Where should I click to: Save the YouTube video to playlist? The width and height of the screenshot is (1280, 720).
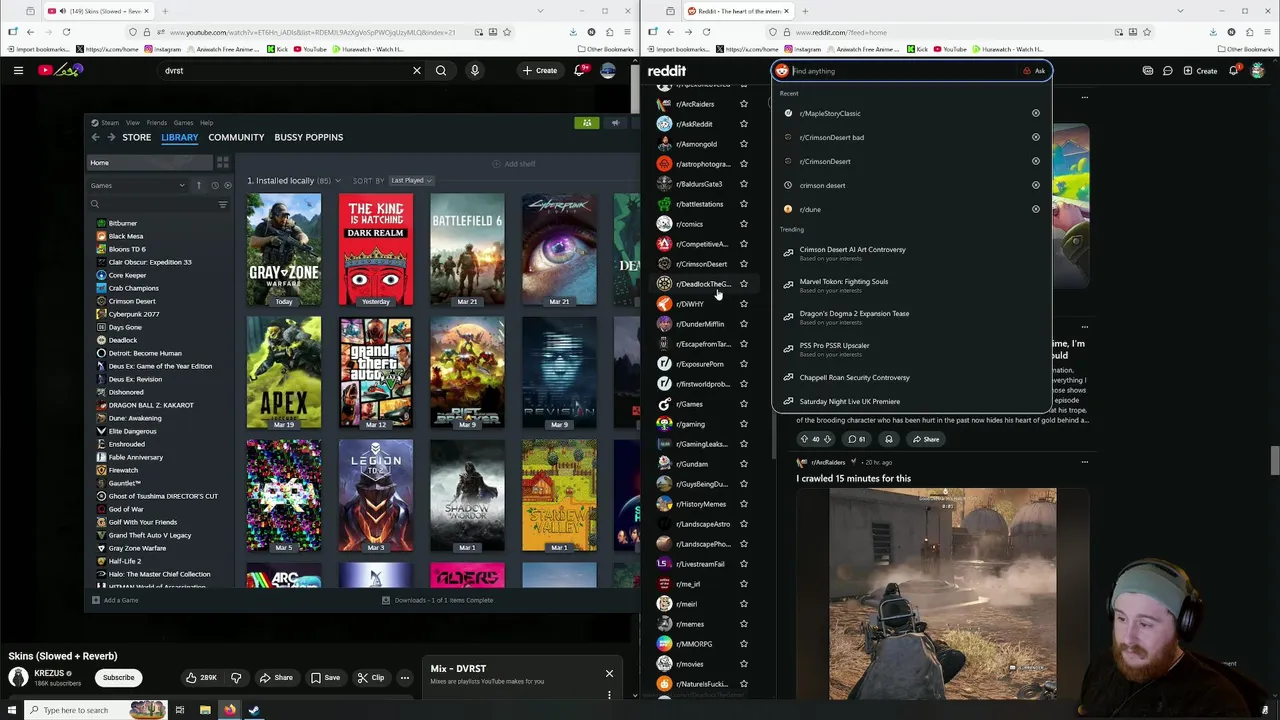[325, 678]
